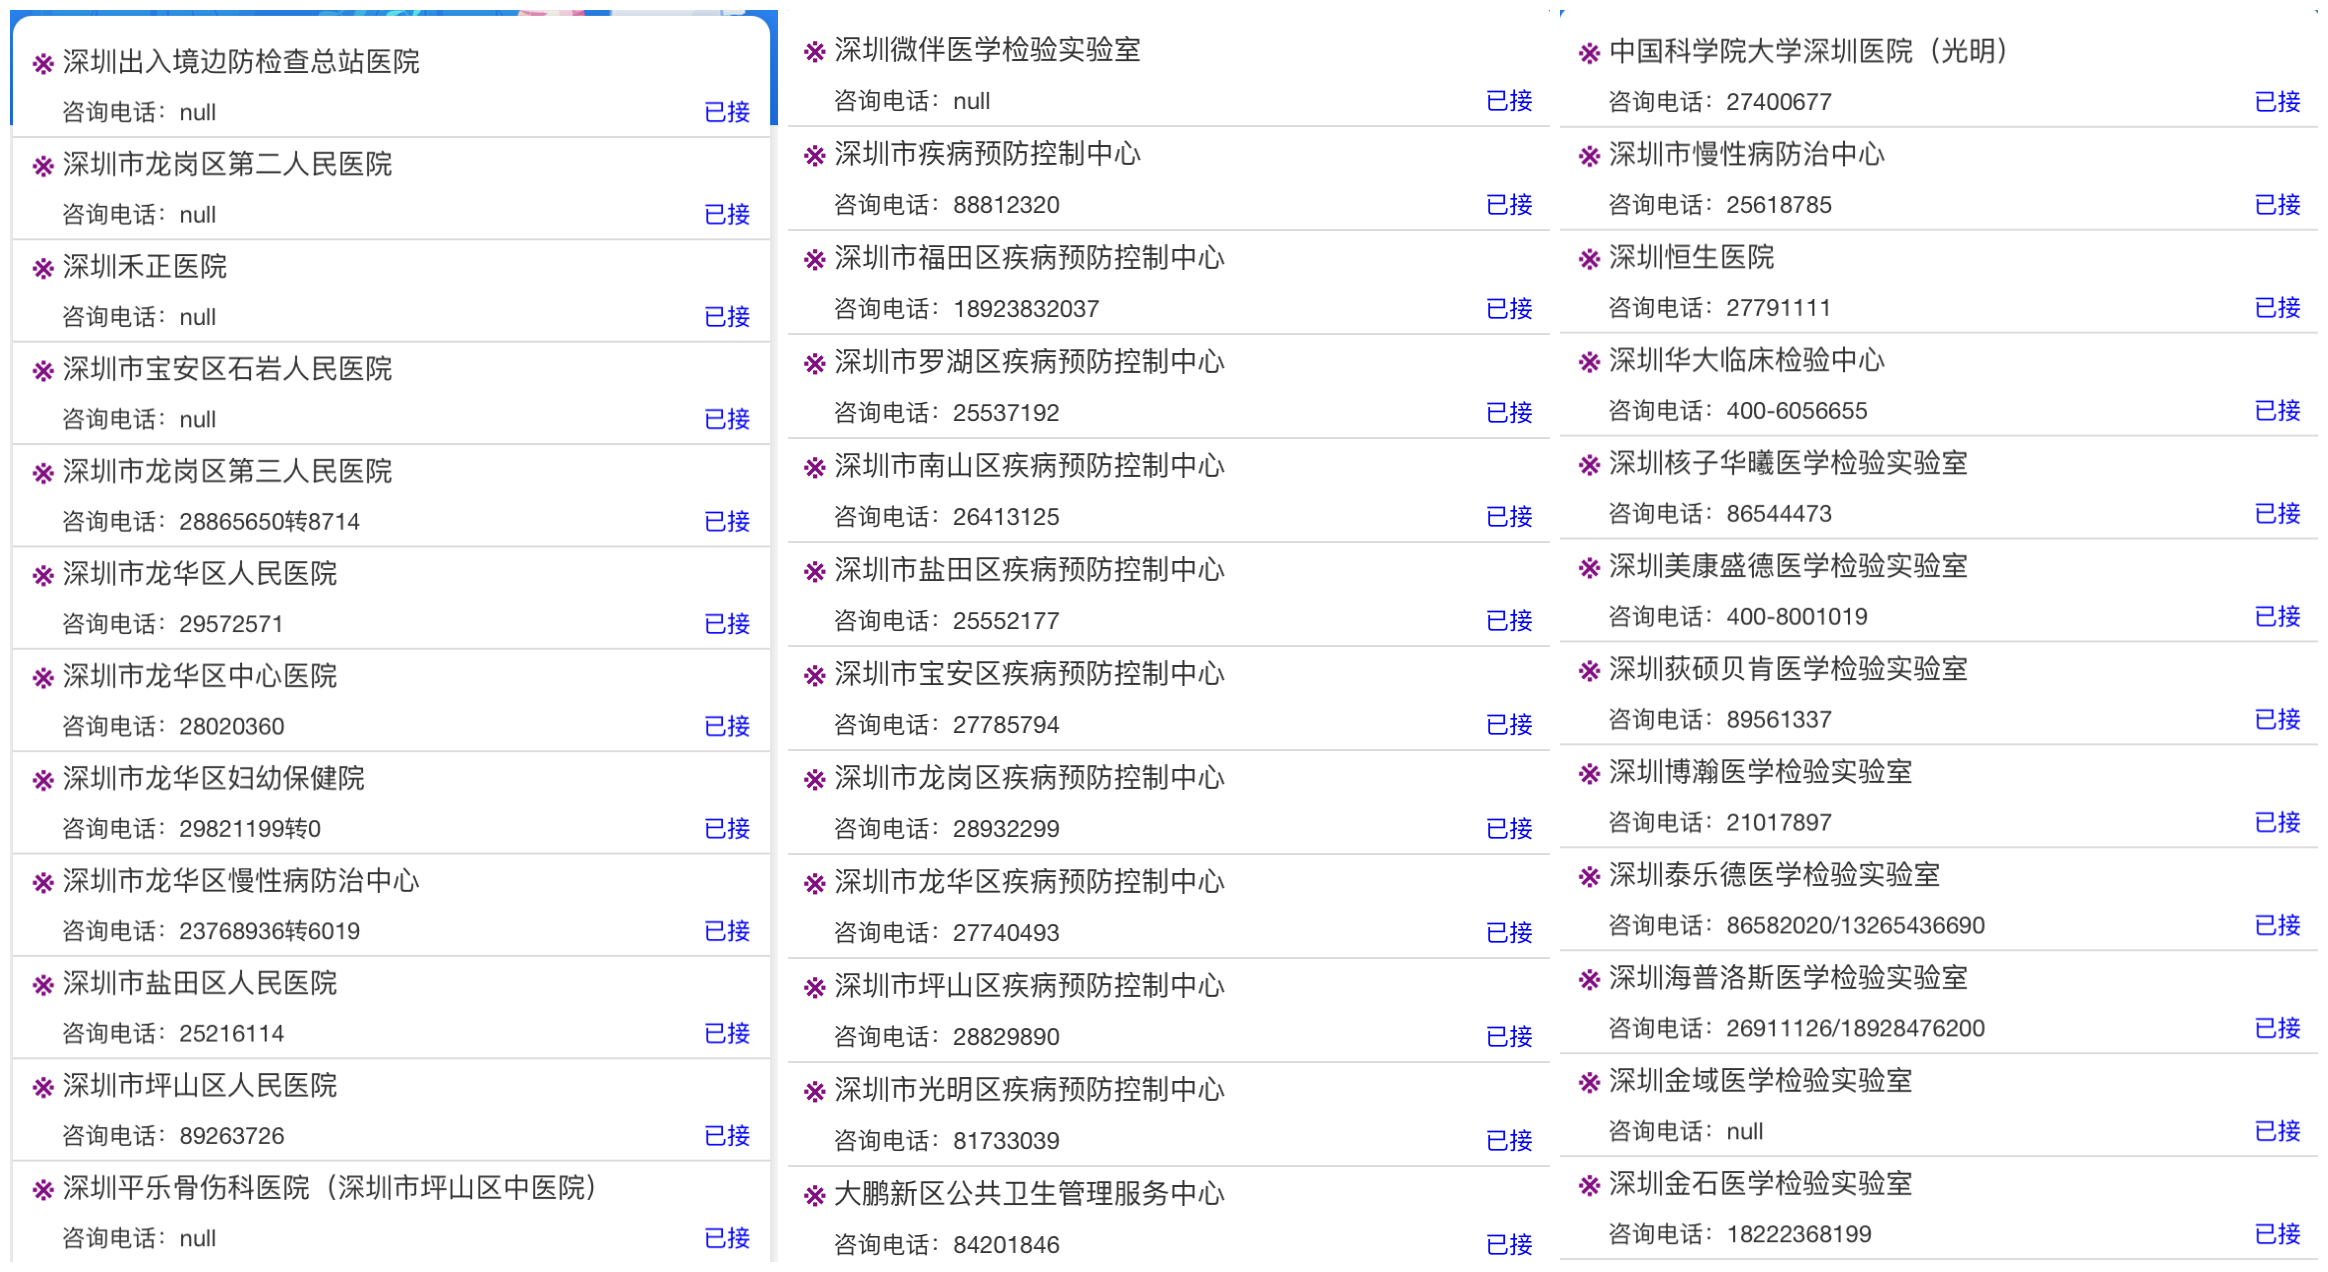Image resolution: width=2328 pixels, height=1272 pixels.
Task: Click the asterisk icon beside 深圳恒生医院
Action: 1589,259
